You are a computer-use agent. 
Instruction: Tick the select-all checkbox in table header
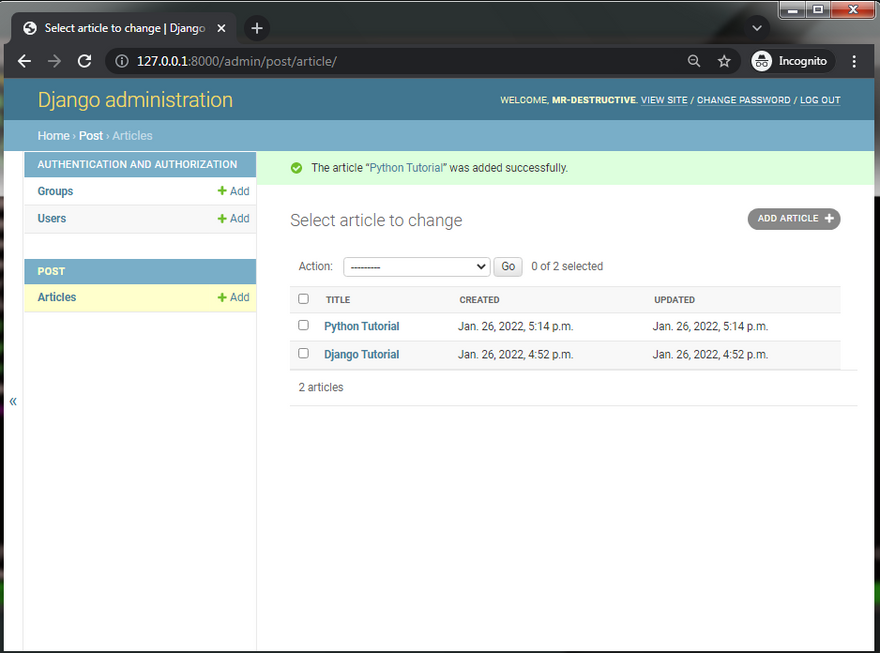tap(304, 299)
